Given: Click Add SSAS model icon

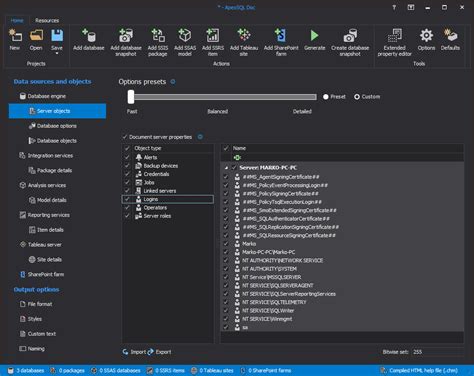Looking at the screenshot, I should [185, 35].
